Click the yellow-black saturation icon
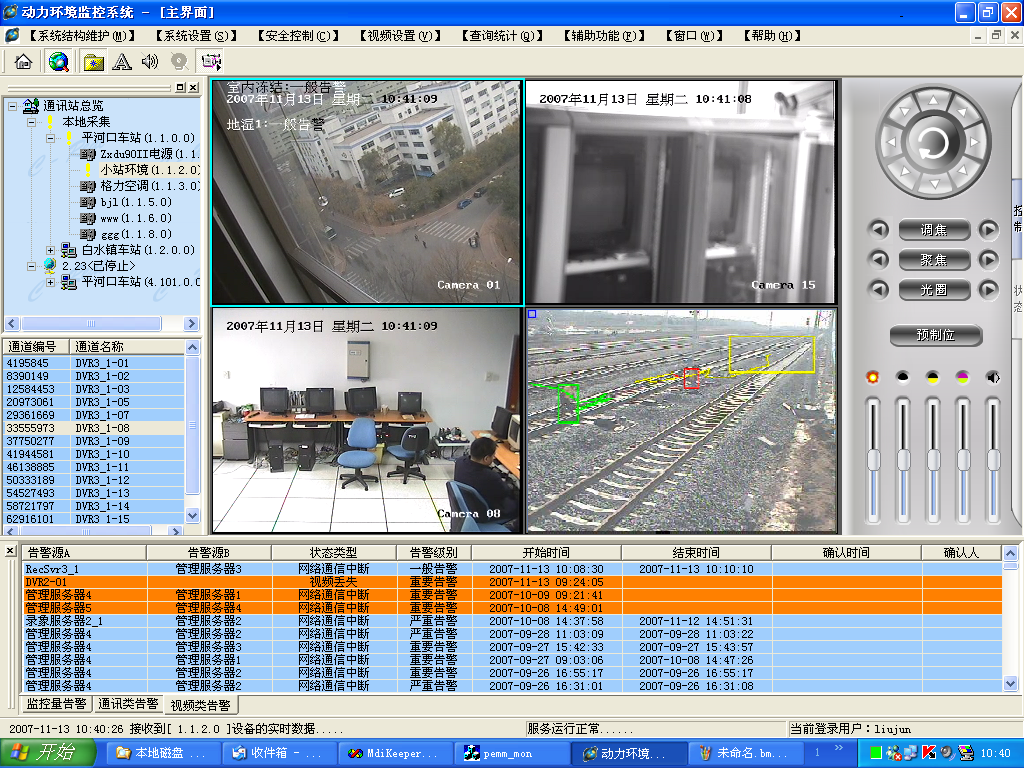The width and height of the screenshot is (1024, 768). coord(933,377)
